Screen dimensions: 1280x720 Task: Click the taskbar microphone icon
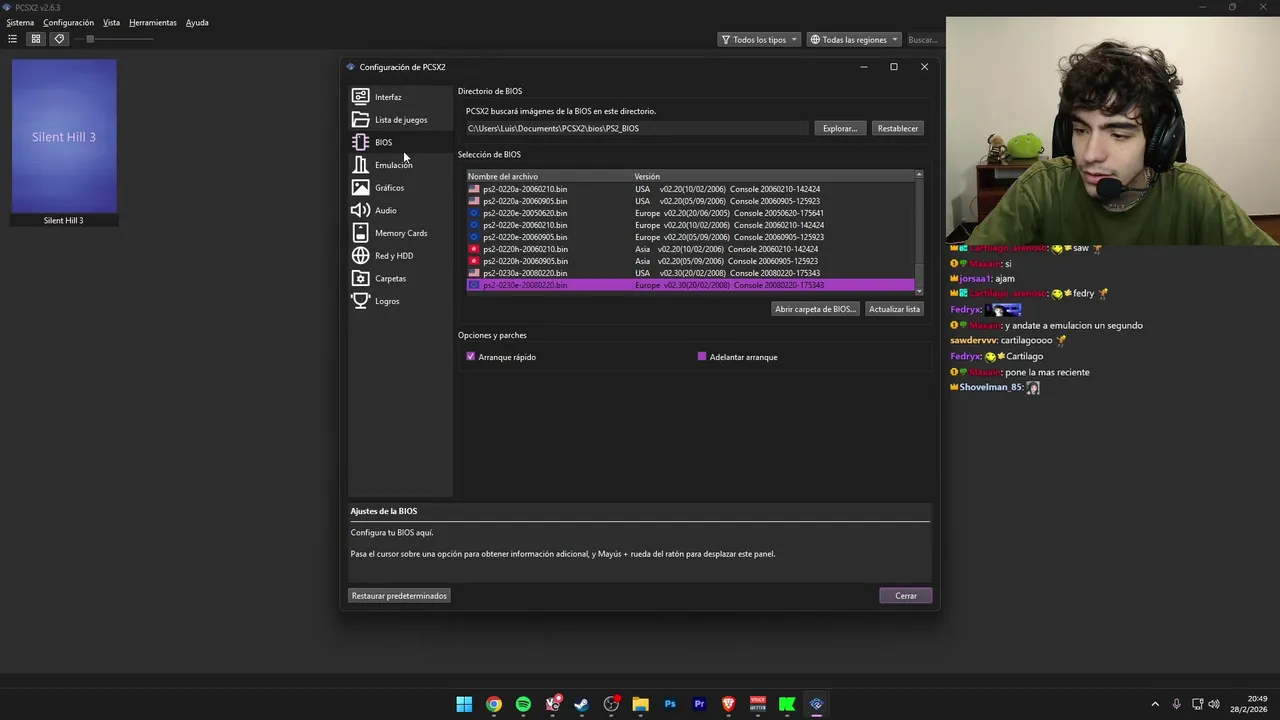(x=1176, y=704)
